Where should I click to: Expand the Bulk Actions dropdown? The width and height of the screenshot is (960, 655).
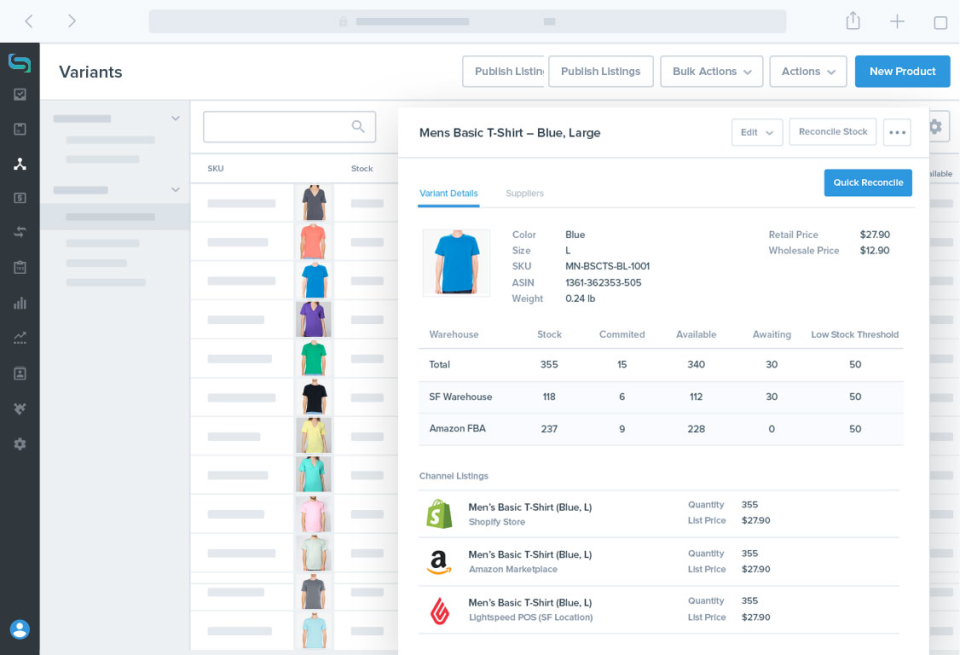[711, 71]
